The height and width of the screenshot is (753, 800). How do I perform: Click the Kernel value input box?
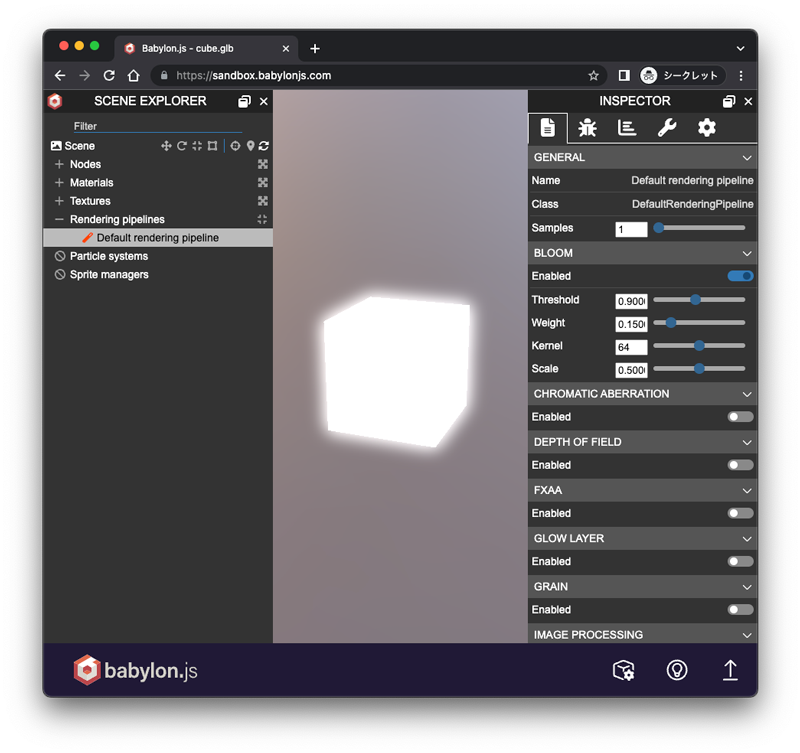[x=631, y=347]
